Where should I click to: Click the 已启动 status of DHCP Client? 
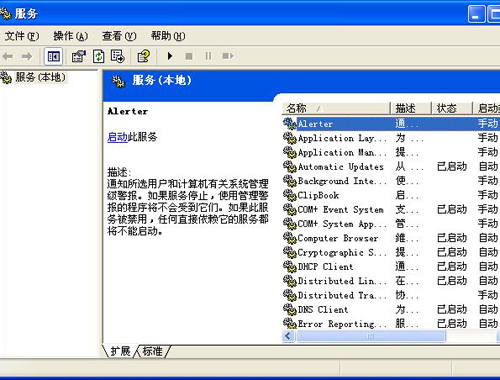pyautogui.click(x=452, y=267)
